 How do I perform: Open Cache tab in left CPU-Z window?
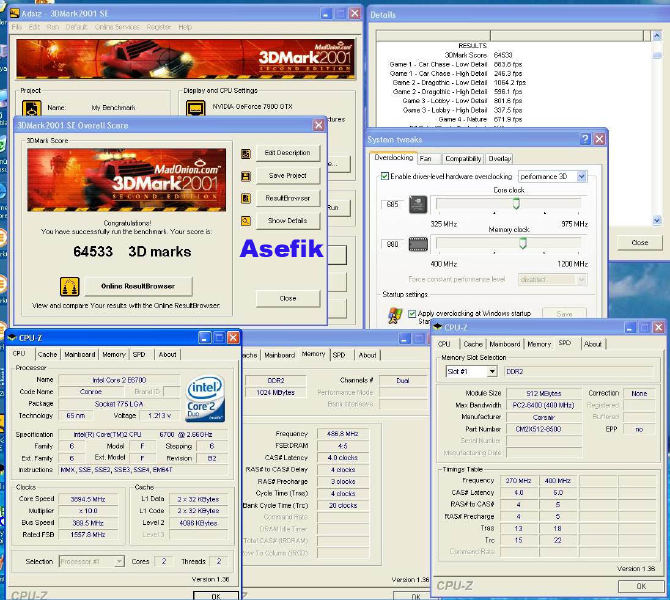[x=47, y=354]
